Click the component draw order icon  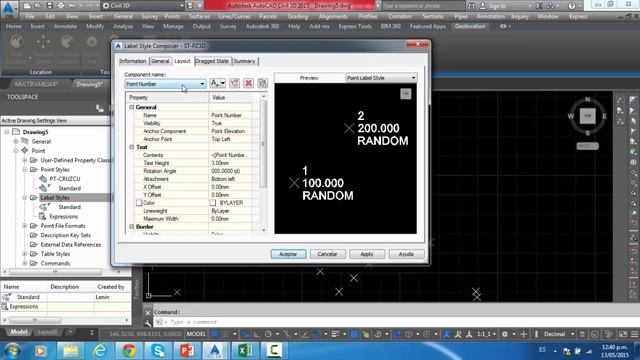click(262, 83)
